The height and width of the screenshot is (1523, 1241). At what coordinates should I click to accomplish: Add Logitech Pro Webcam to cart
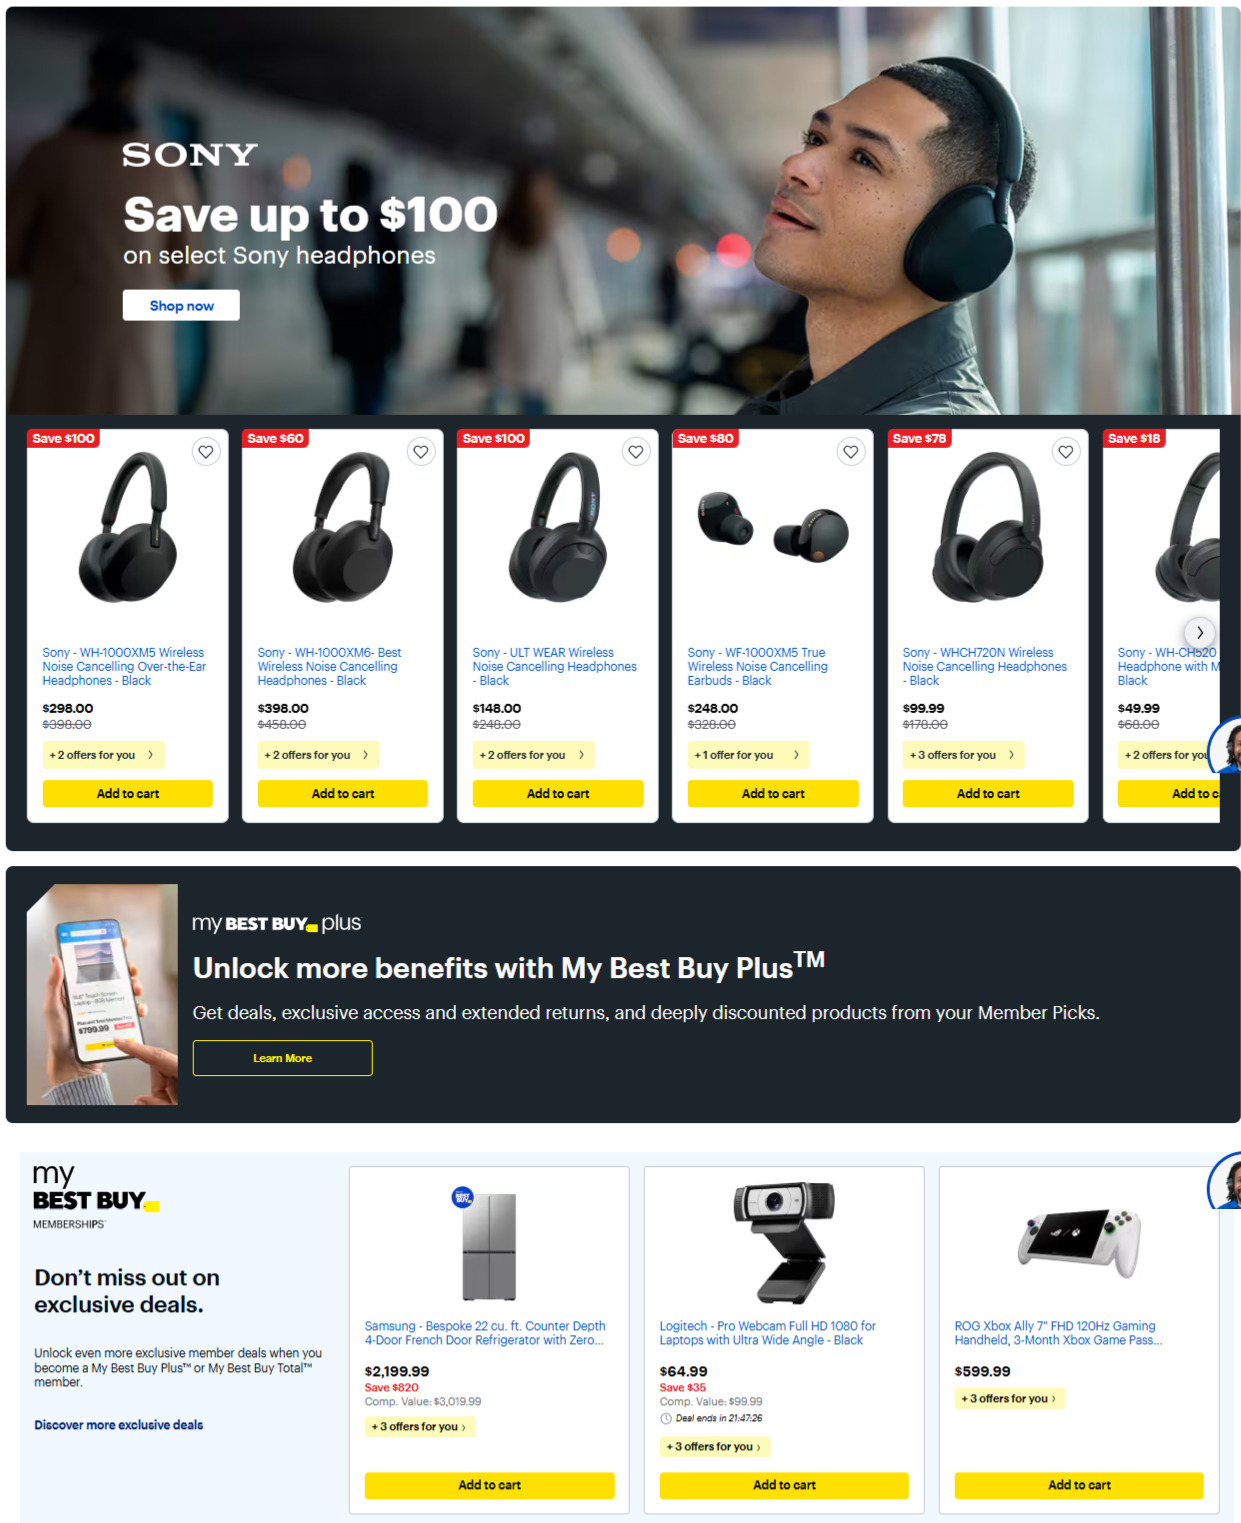tap(784, 1485)
